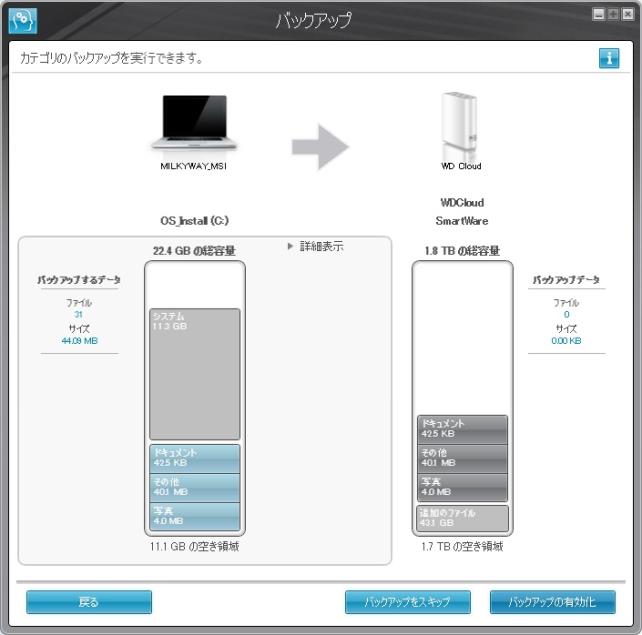Open the blue info help icon

point(609,58)
